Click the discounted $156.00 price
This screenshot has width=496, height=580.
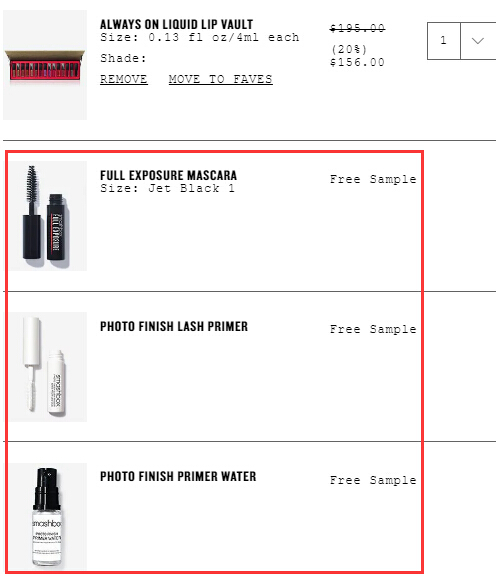[357, 62]
